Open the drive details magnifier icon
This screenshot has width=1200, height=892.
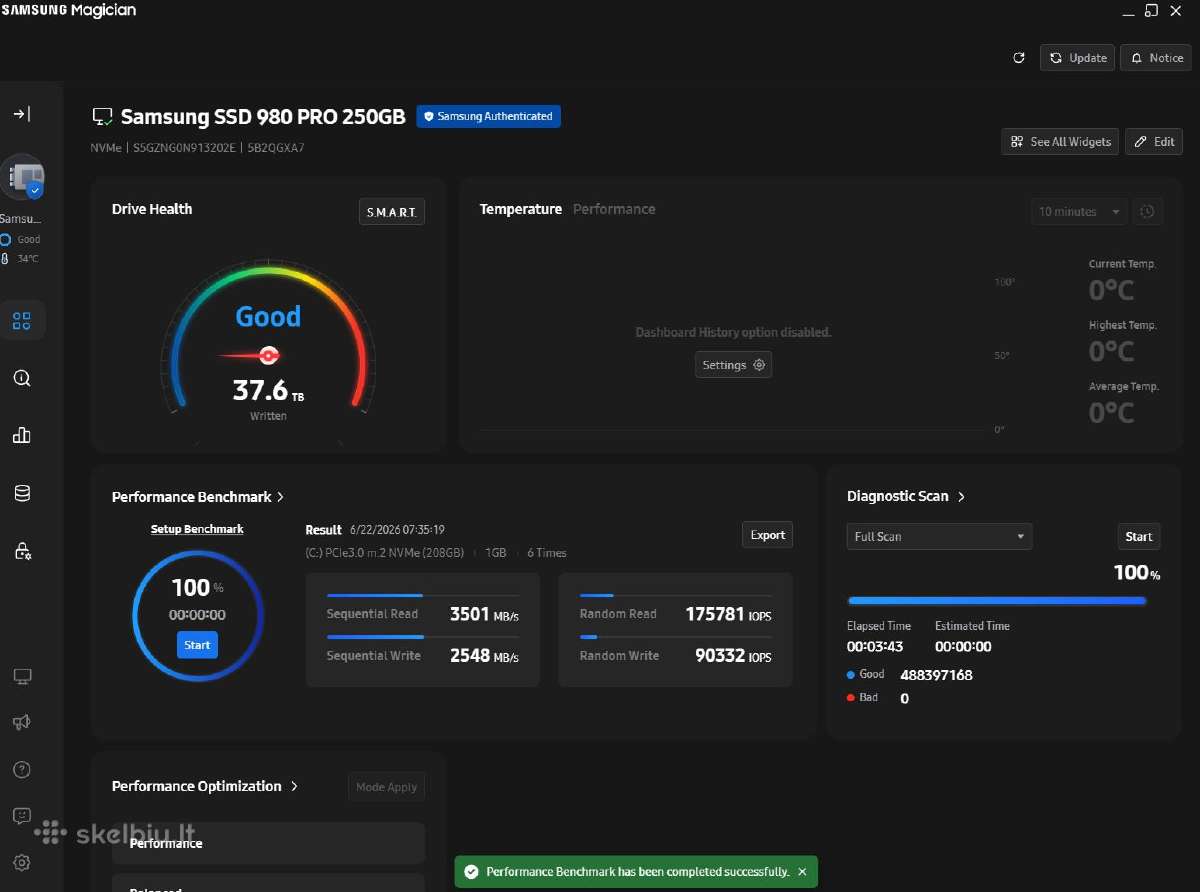pyautogui.click(x=22, y=378)
